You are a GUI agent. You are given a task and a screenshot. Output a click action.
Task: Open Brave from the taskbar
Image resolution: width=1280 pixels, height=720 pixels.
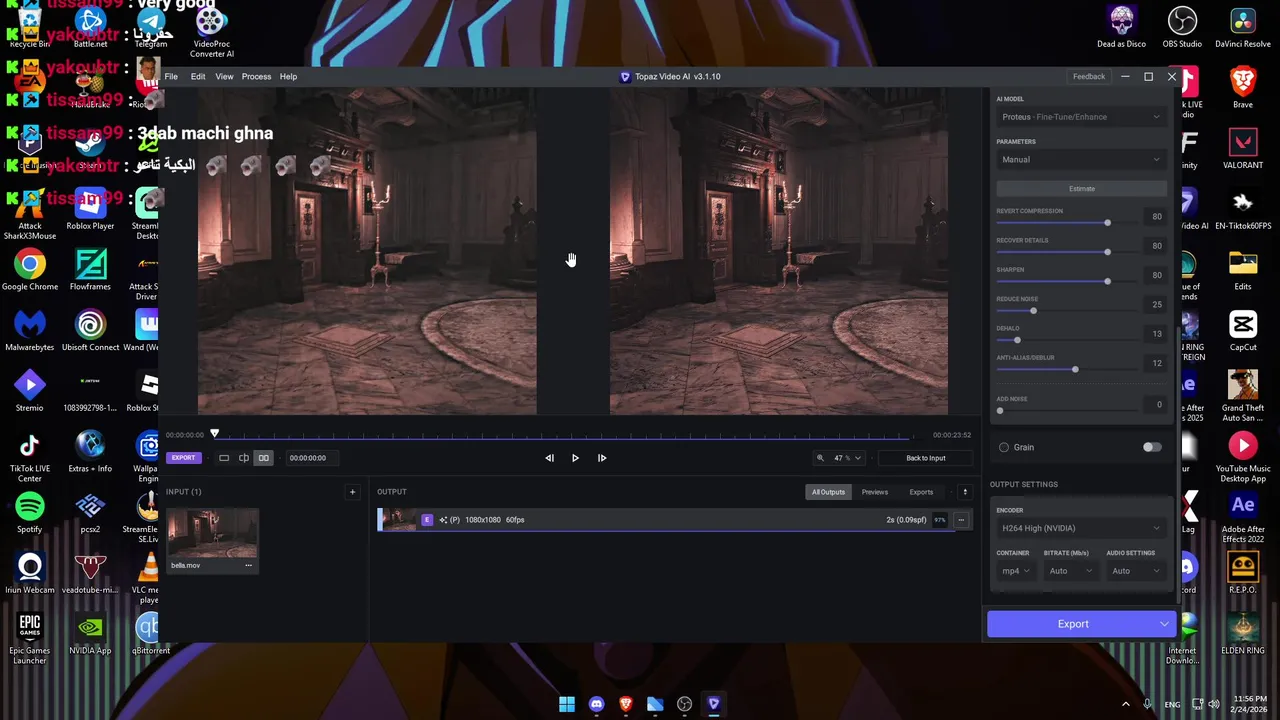[626, 704]
